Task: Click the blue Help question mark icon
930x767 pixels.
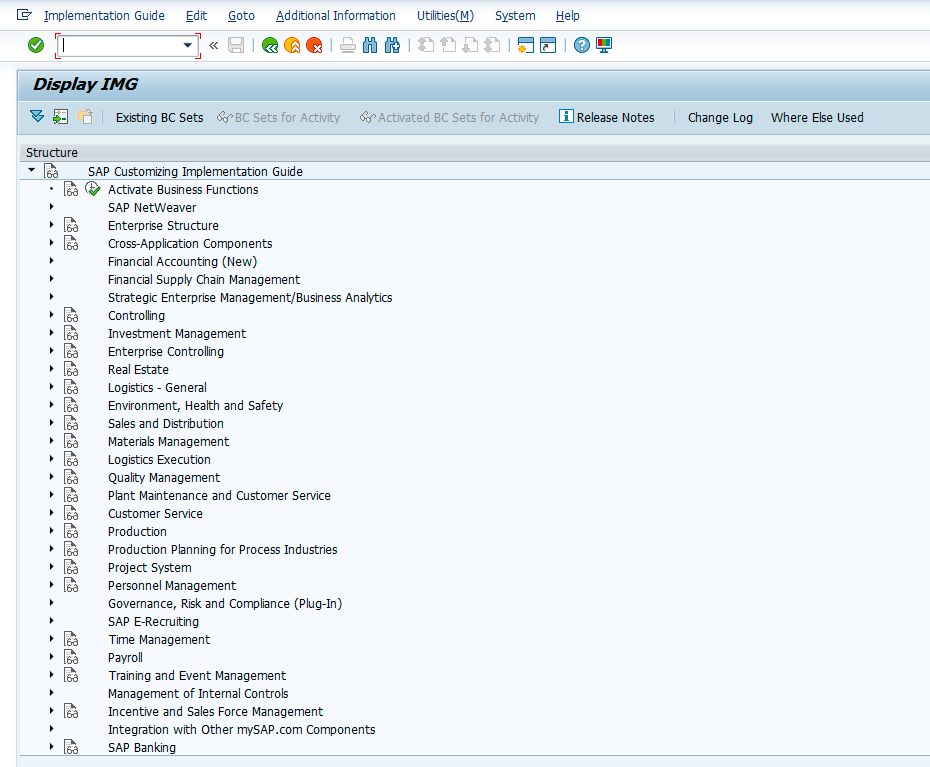Action: (x=582, y=45)
